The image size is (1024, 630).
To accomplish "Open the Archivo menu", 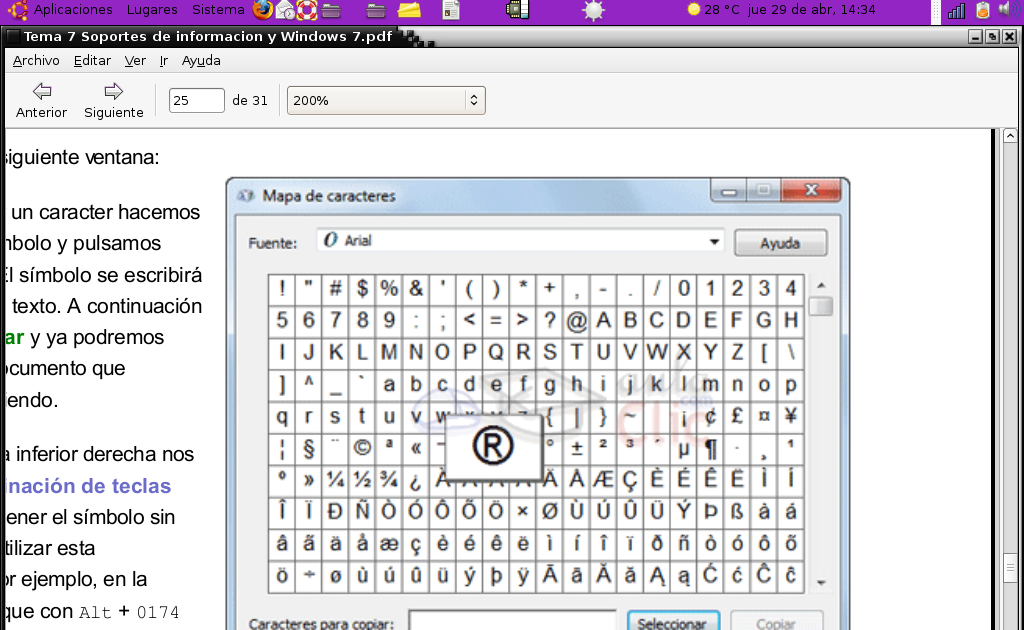I will [36, 60].
